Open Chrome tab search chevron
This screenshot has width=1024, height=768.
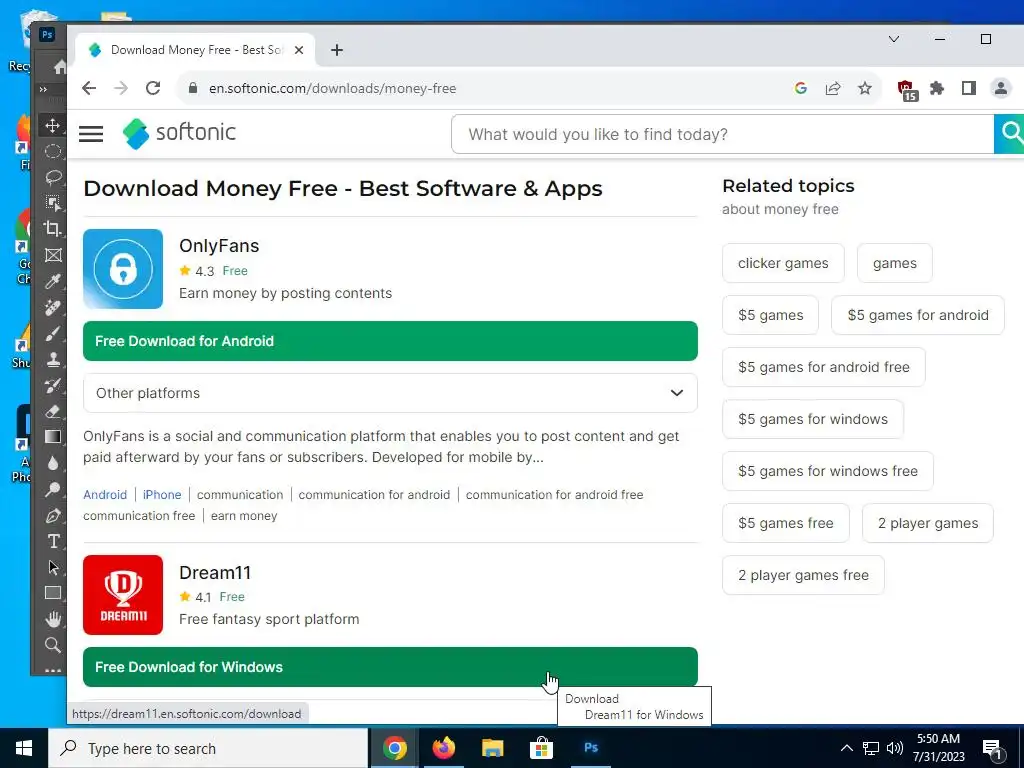click(894, 39)
